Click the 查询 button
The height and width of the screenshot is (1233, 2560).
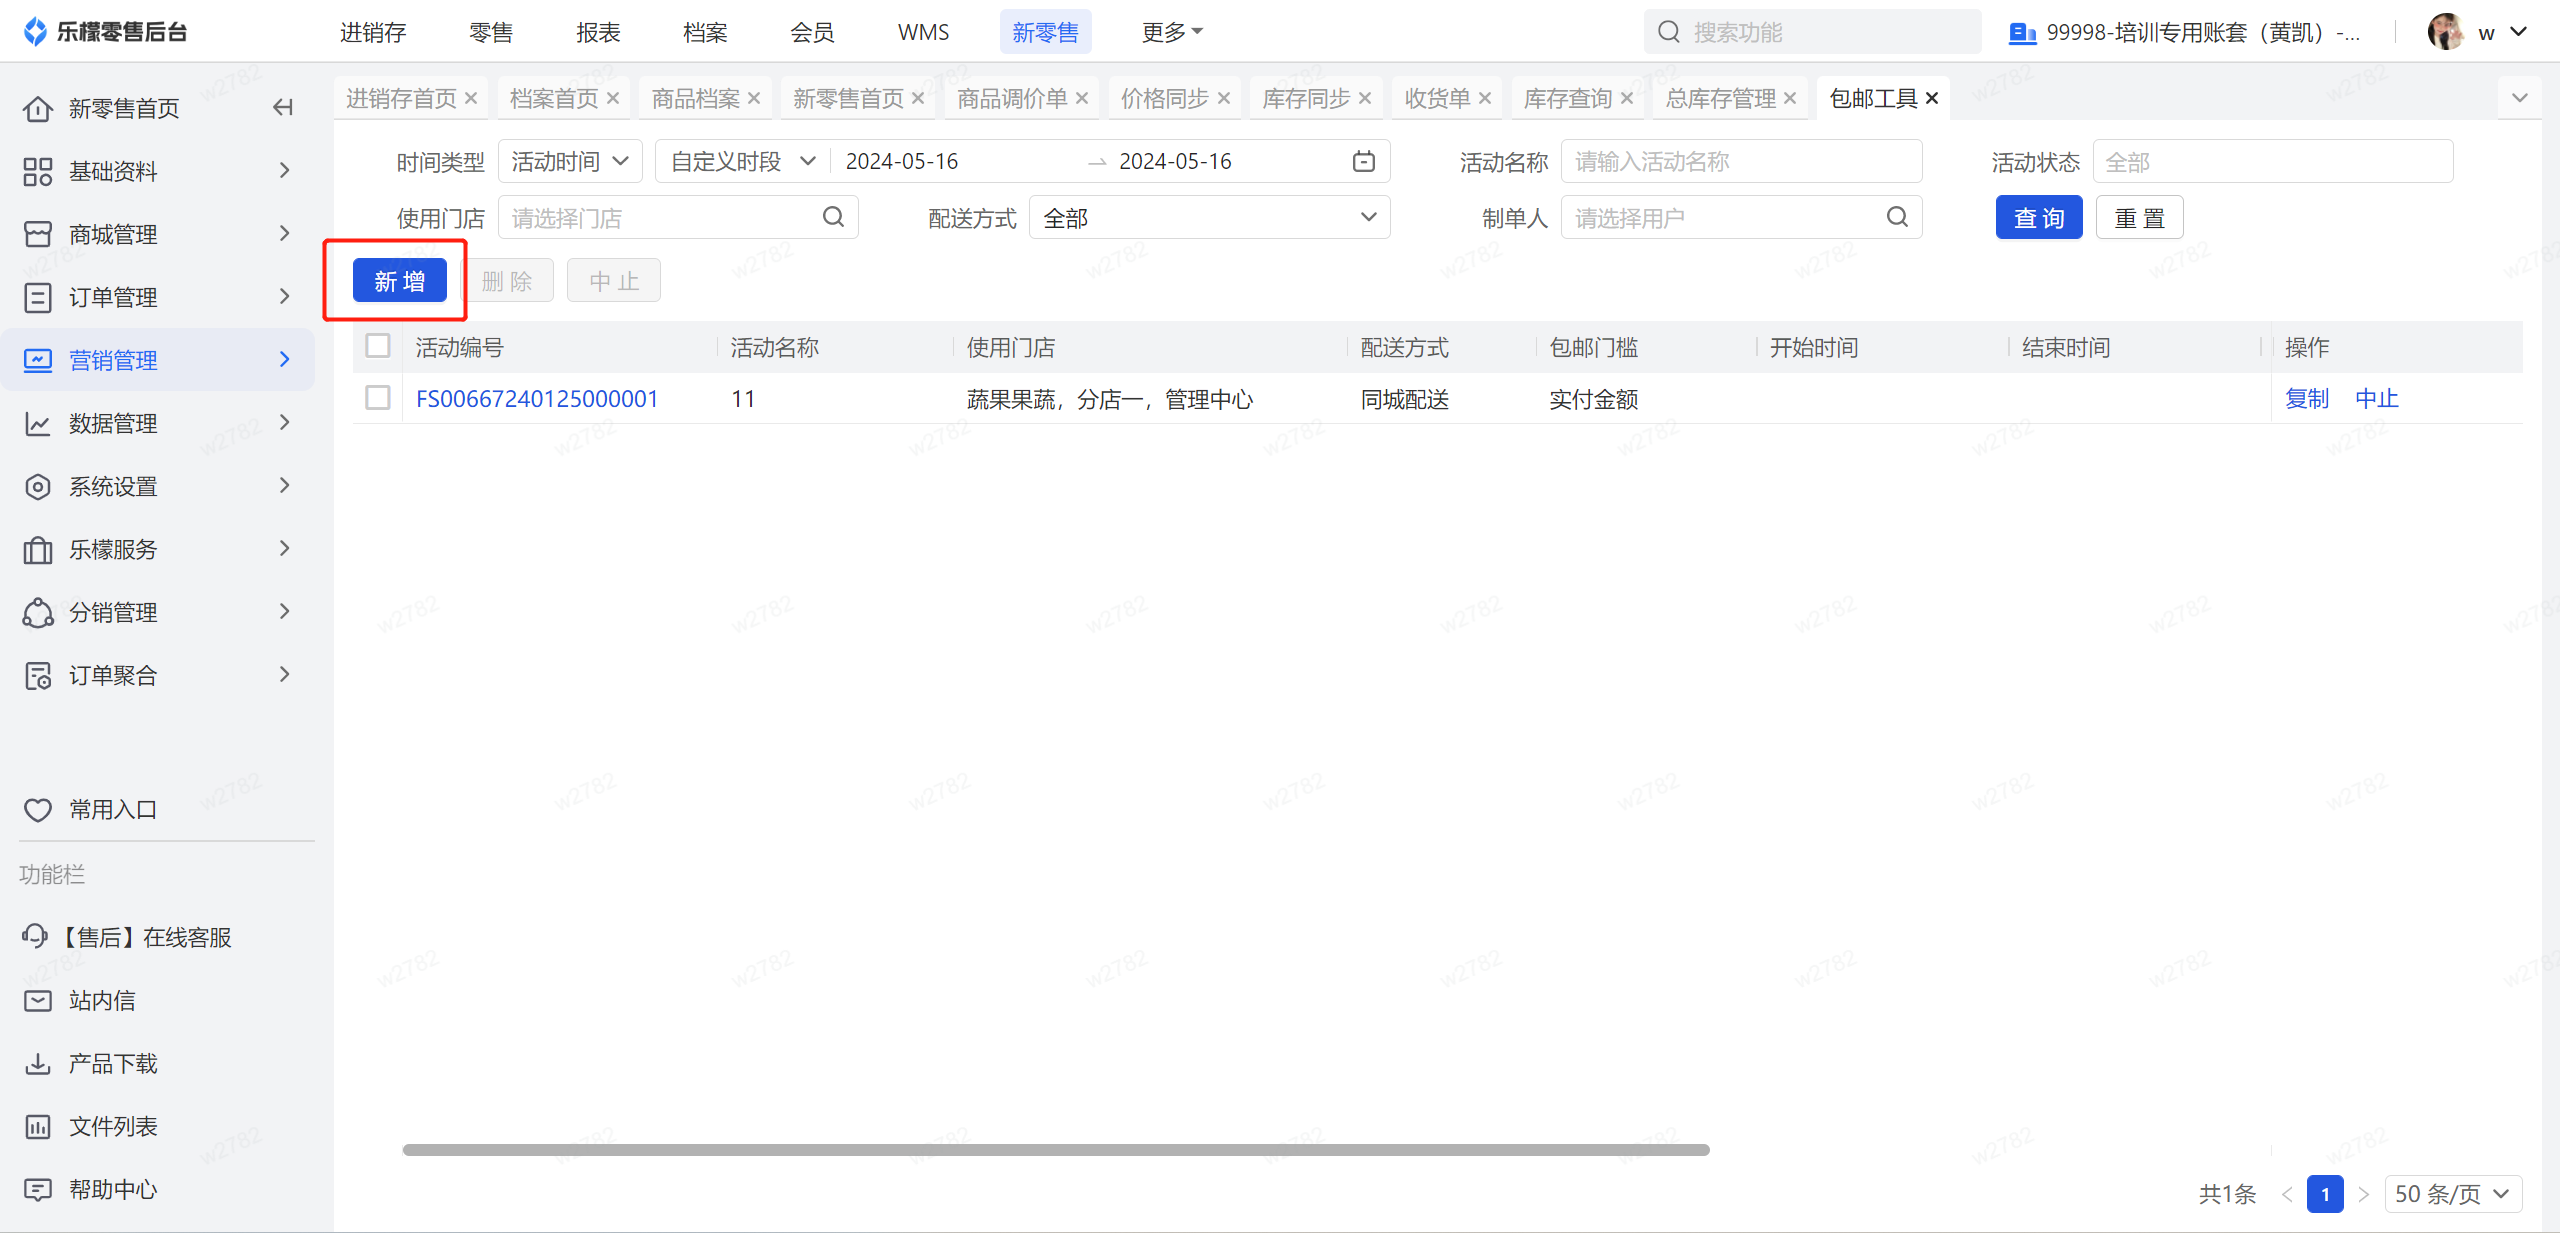pos(2039,217)
